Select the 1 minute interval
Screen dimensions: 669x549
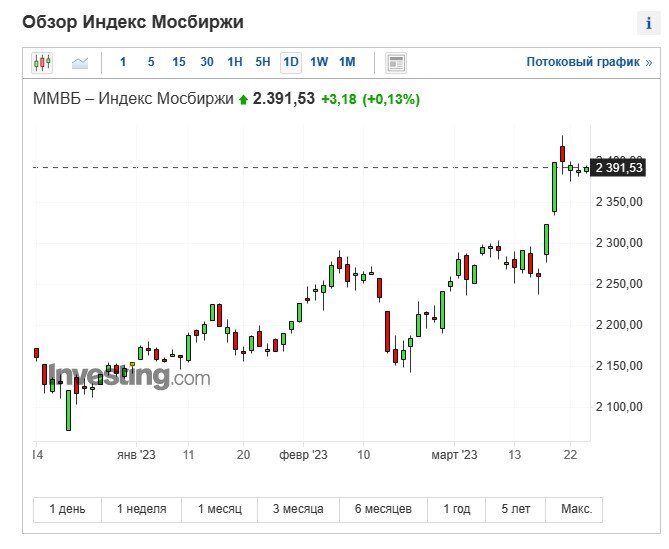[123, 62]
